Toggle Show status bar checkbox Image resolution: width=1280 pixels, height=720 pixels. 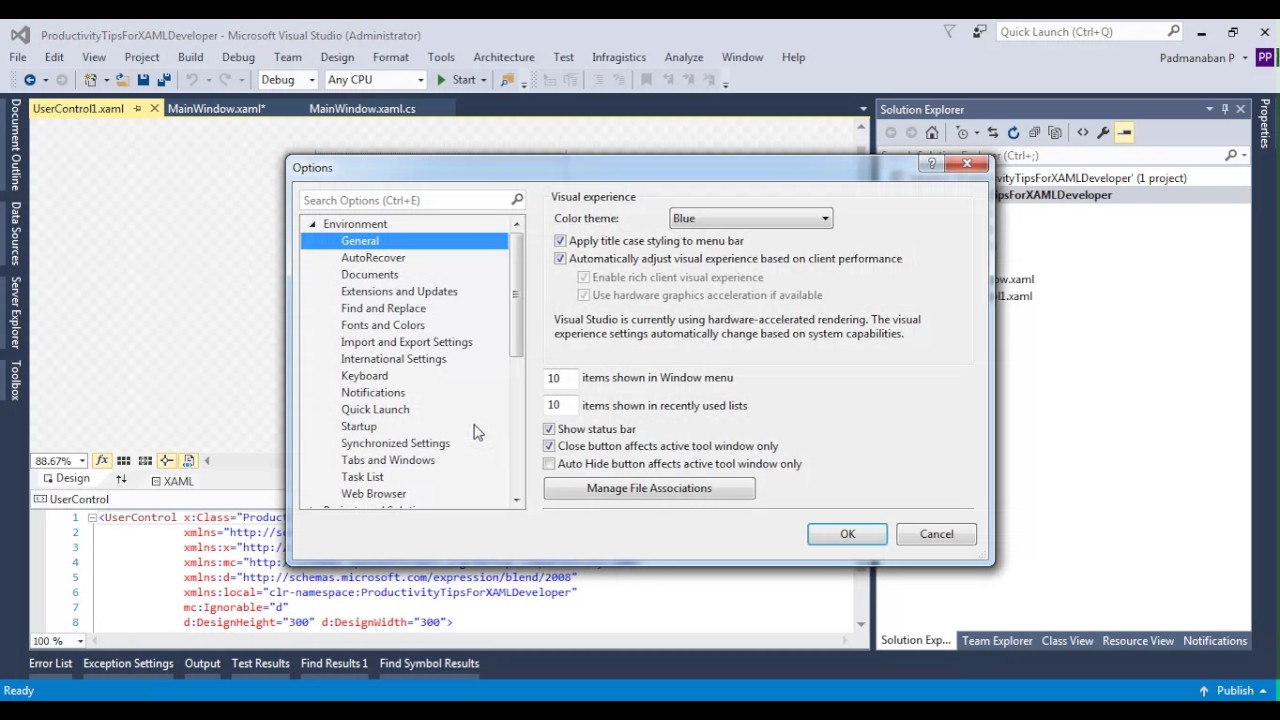[x=549, y=429]
